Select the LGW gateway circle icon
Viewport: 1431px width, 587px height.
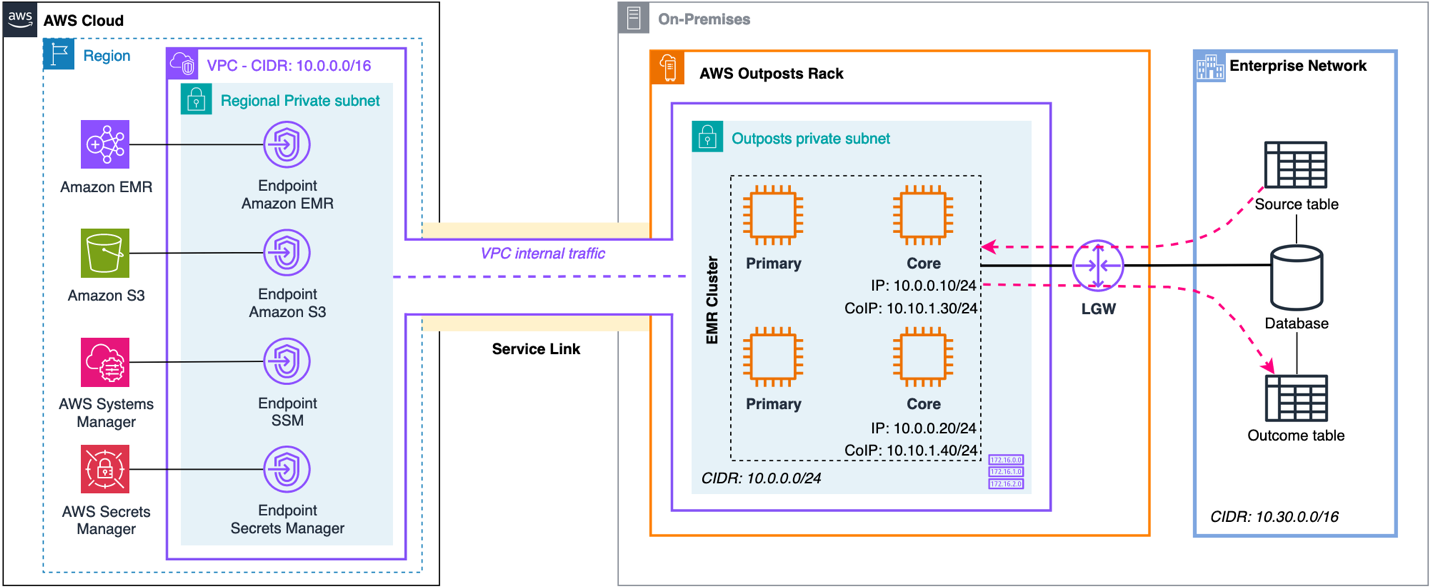tap(1098, 266)
